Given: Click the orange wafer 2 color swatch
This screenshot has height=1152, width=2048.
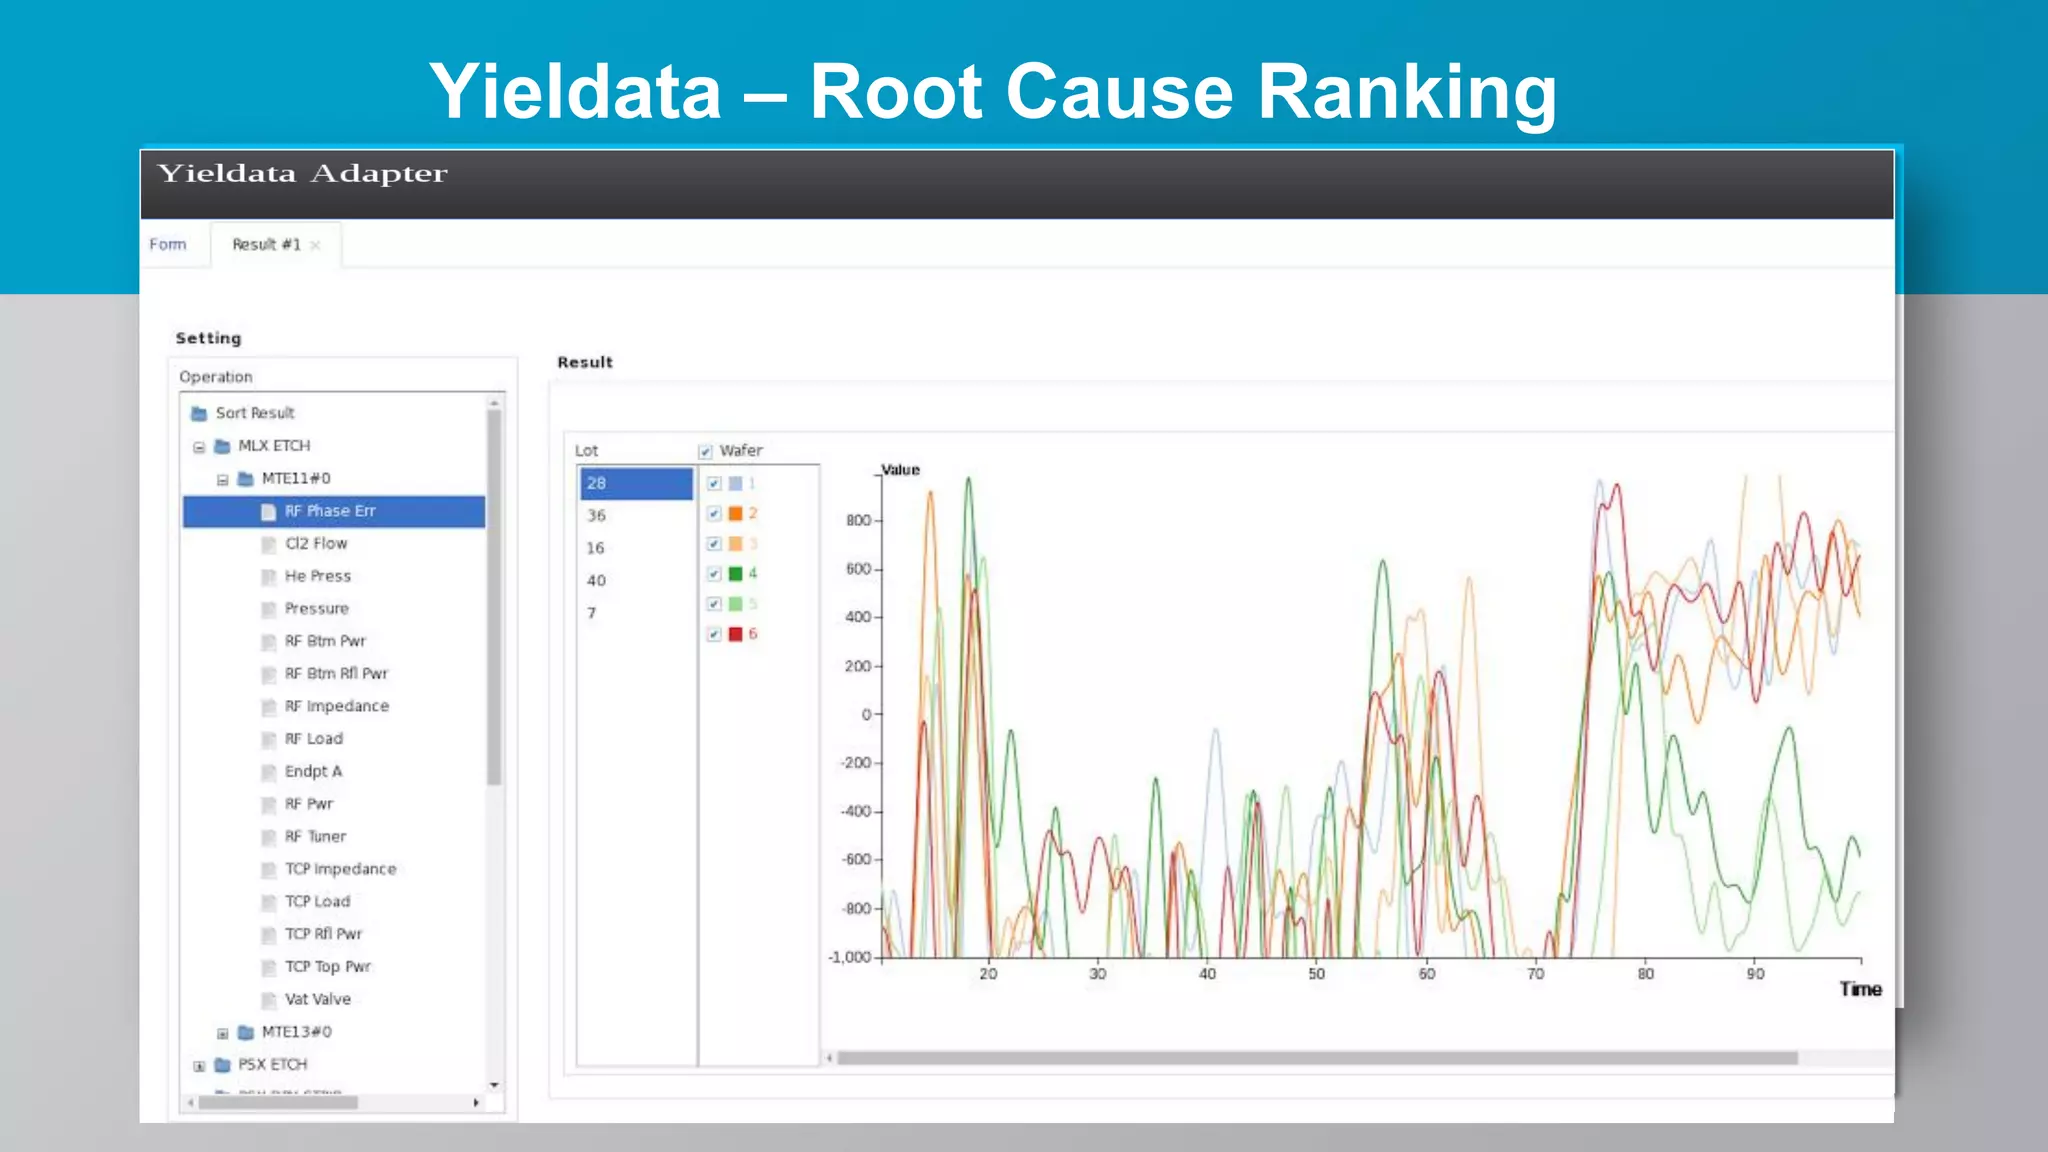Looking at the screenshot, I should (736, 514).
